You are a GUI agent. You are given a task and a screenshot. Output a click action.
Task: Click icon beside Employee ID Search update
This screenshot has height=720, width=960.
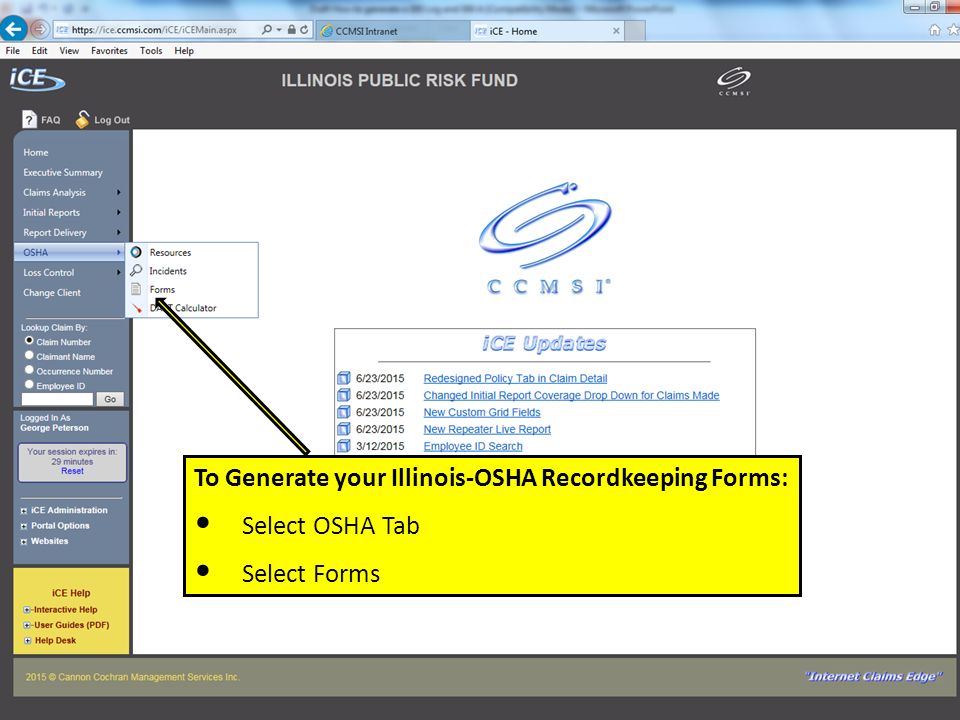[x=344, y=446]
